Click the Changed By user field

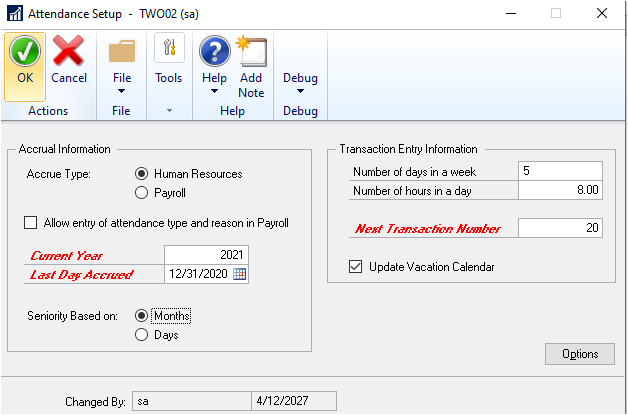coord(191,401)
